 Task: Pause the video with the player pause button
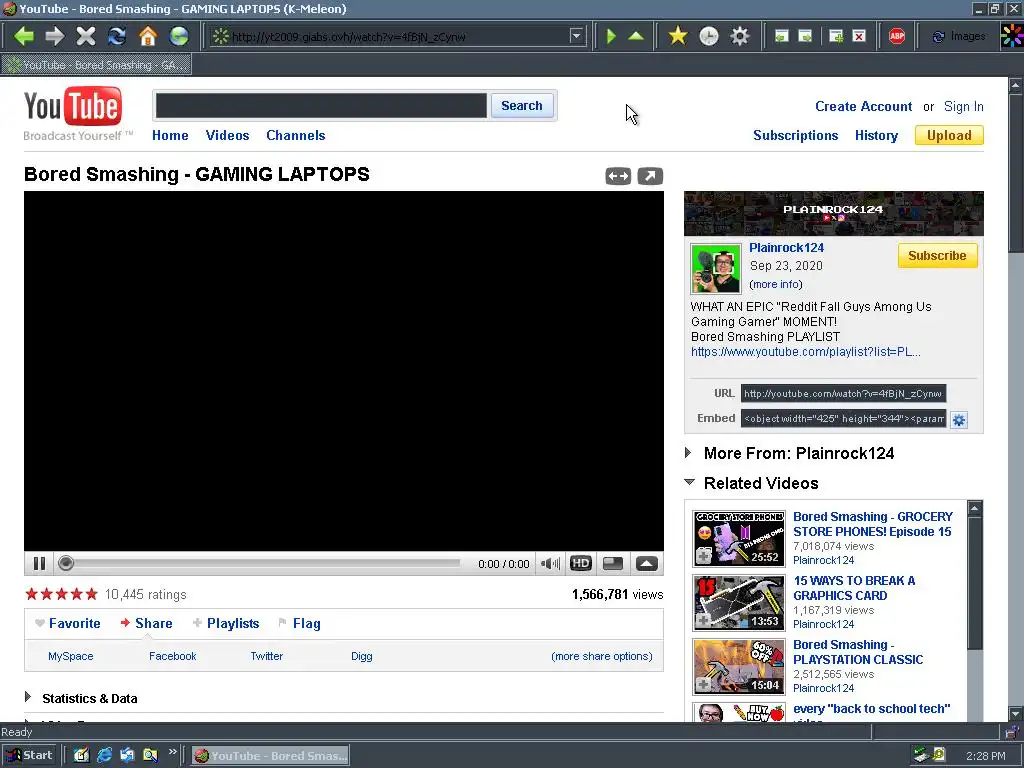(x=39, y=563)
